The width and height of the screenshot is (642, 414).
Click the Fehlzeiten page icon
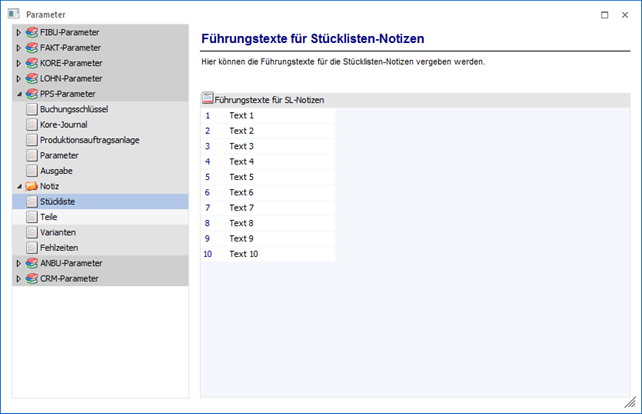(x=32, y=247)
